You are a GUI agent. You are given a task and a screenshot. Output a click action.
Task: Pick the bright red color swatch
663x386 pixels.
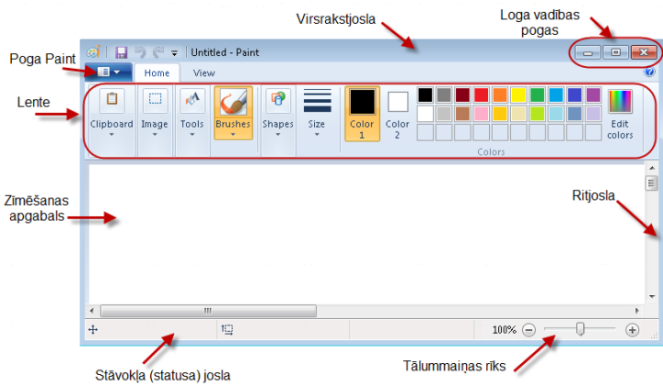pyautogui.click(x=481, y=95)
